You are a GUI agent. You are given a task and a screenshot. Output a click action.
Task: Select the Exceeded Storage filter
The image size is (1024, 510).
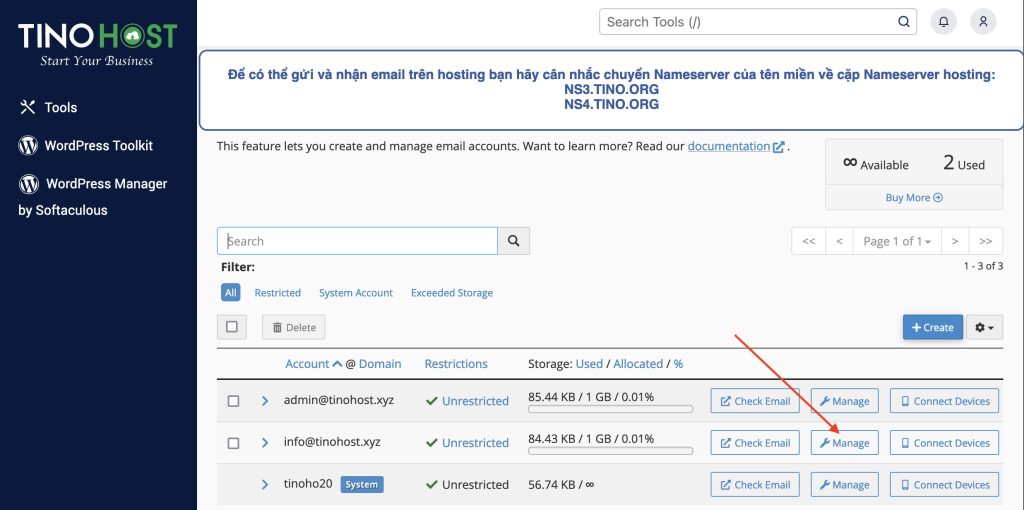tap(452, 293)
